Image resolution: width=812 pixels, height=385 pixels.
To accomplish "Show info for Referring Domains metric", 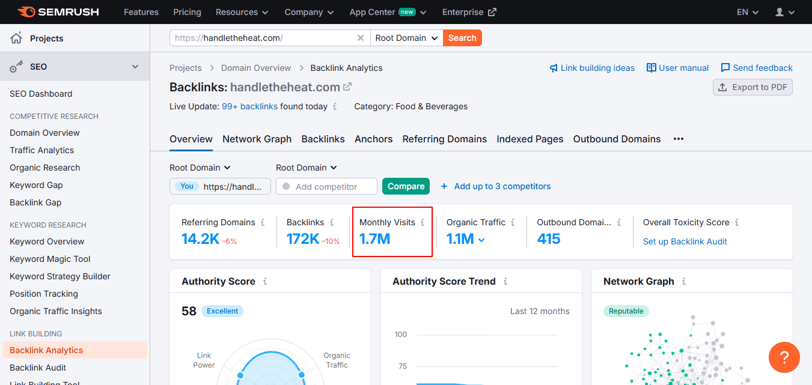I will coord(263,222).
